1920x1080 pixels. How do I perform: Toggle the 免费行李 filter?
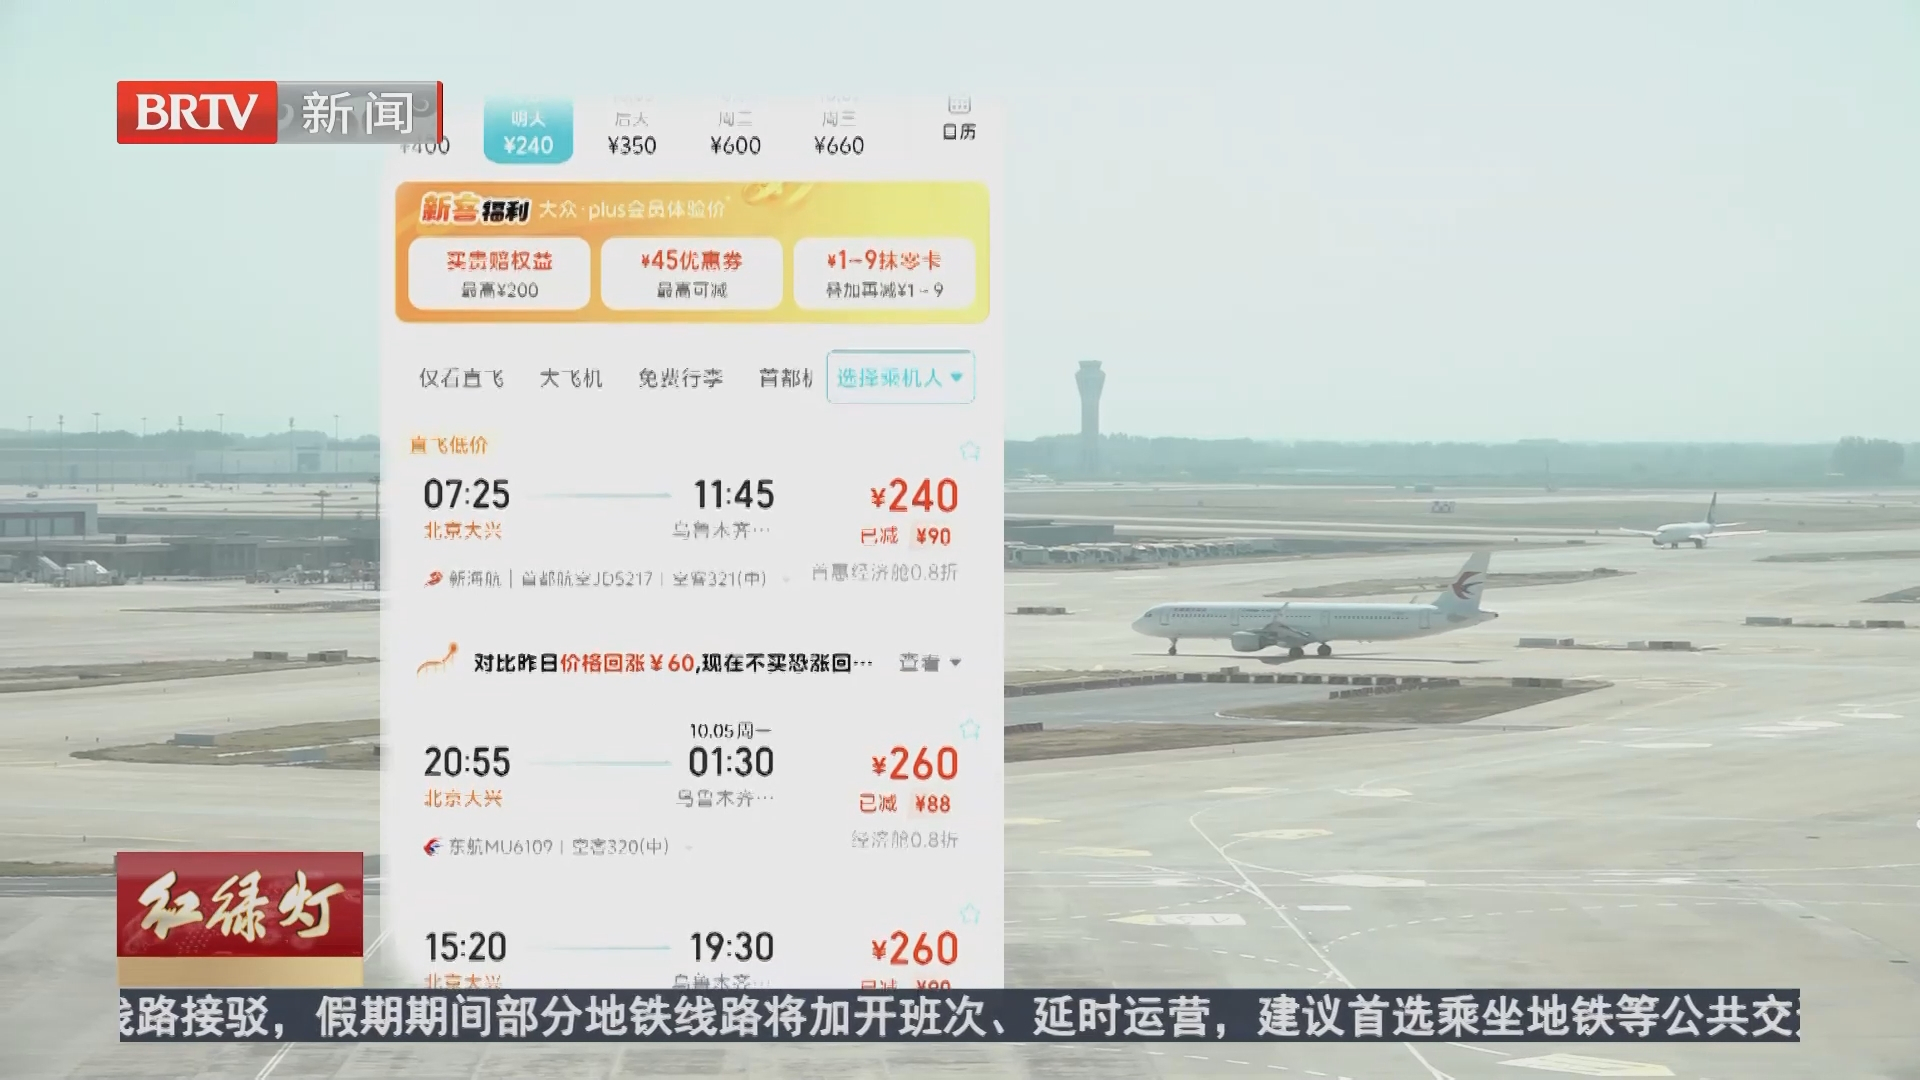point(680,378)
